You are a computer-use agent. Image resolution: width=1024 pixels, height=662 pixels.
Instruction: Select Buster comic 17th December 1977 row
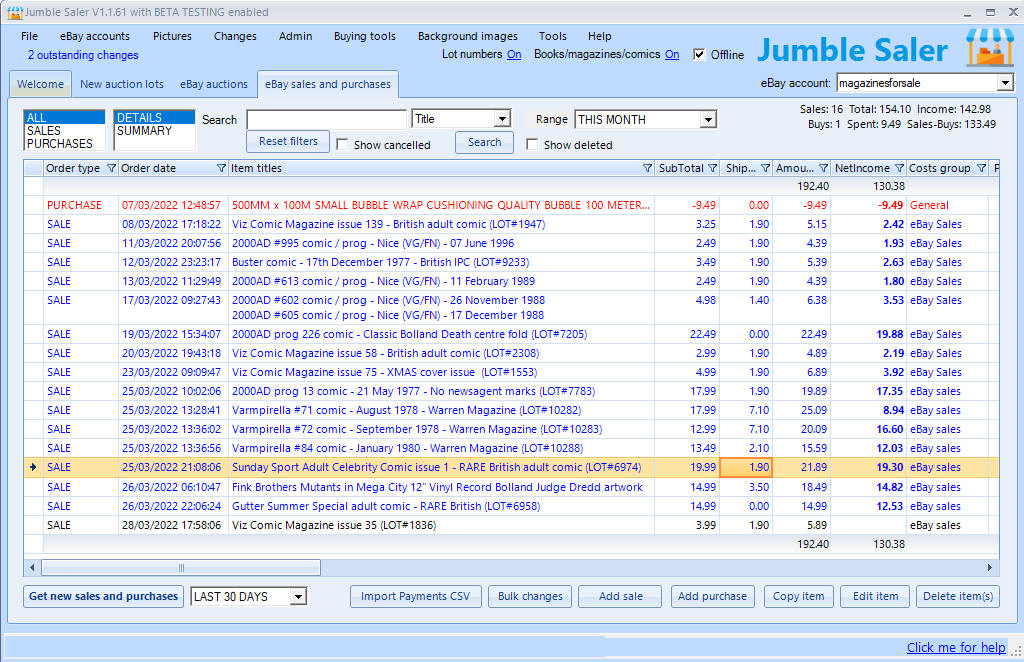(x=511, y=262)
